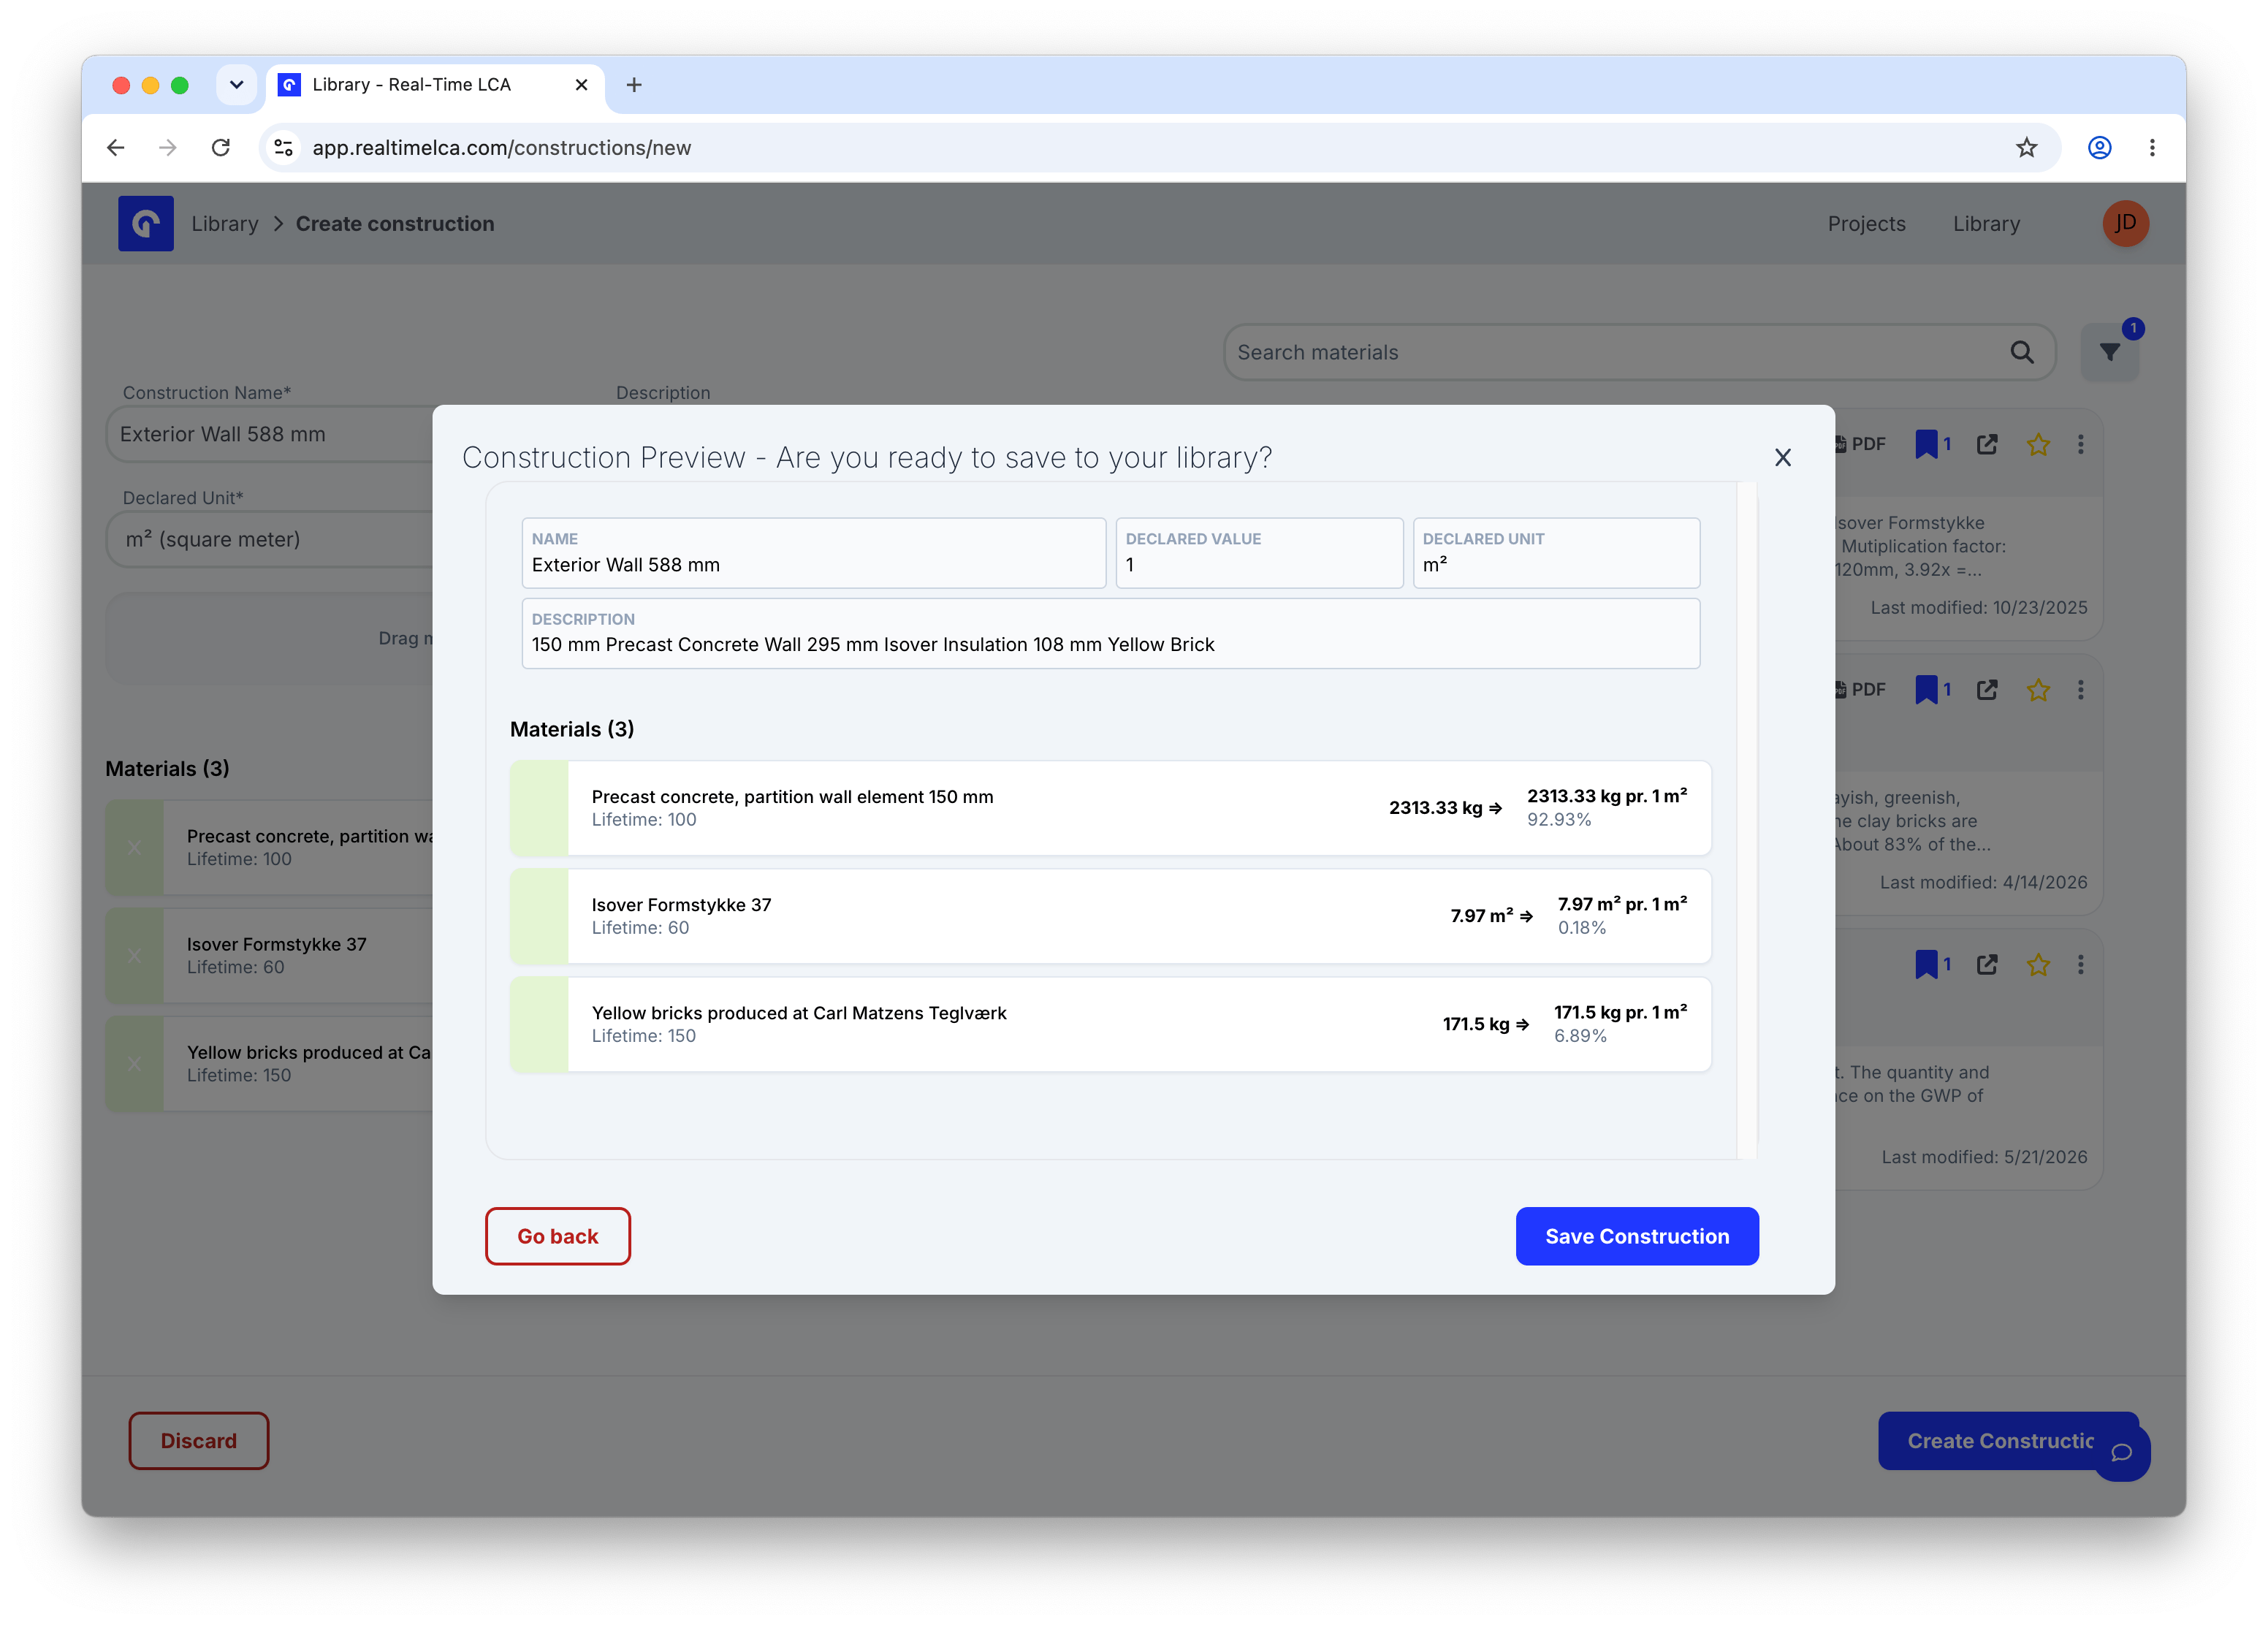This screenshot has width=2268, height=1625.
Task: Open Library in top navigation
Action: pyautogui.click(x=1986, y=224)
